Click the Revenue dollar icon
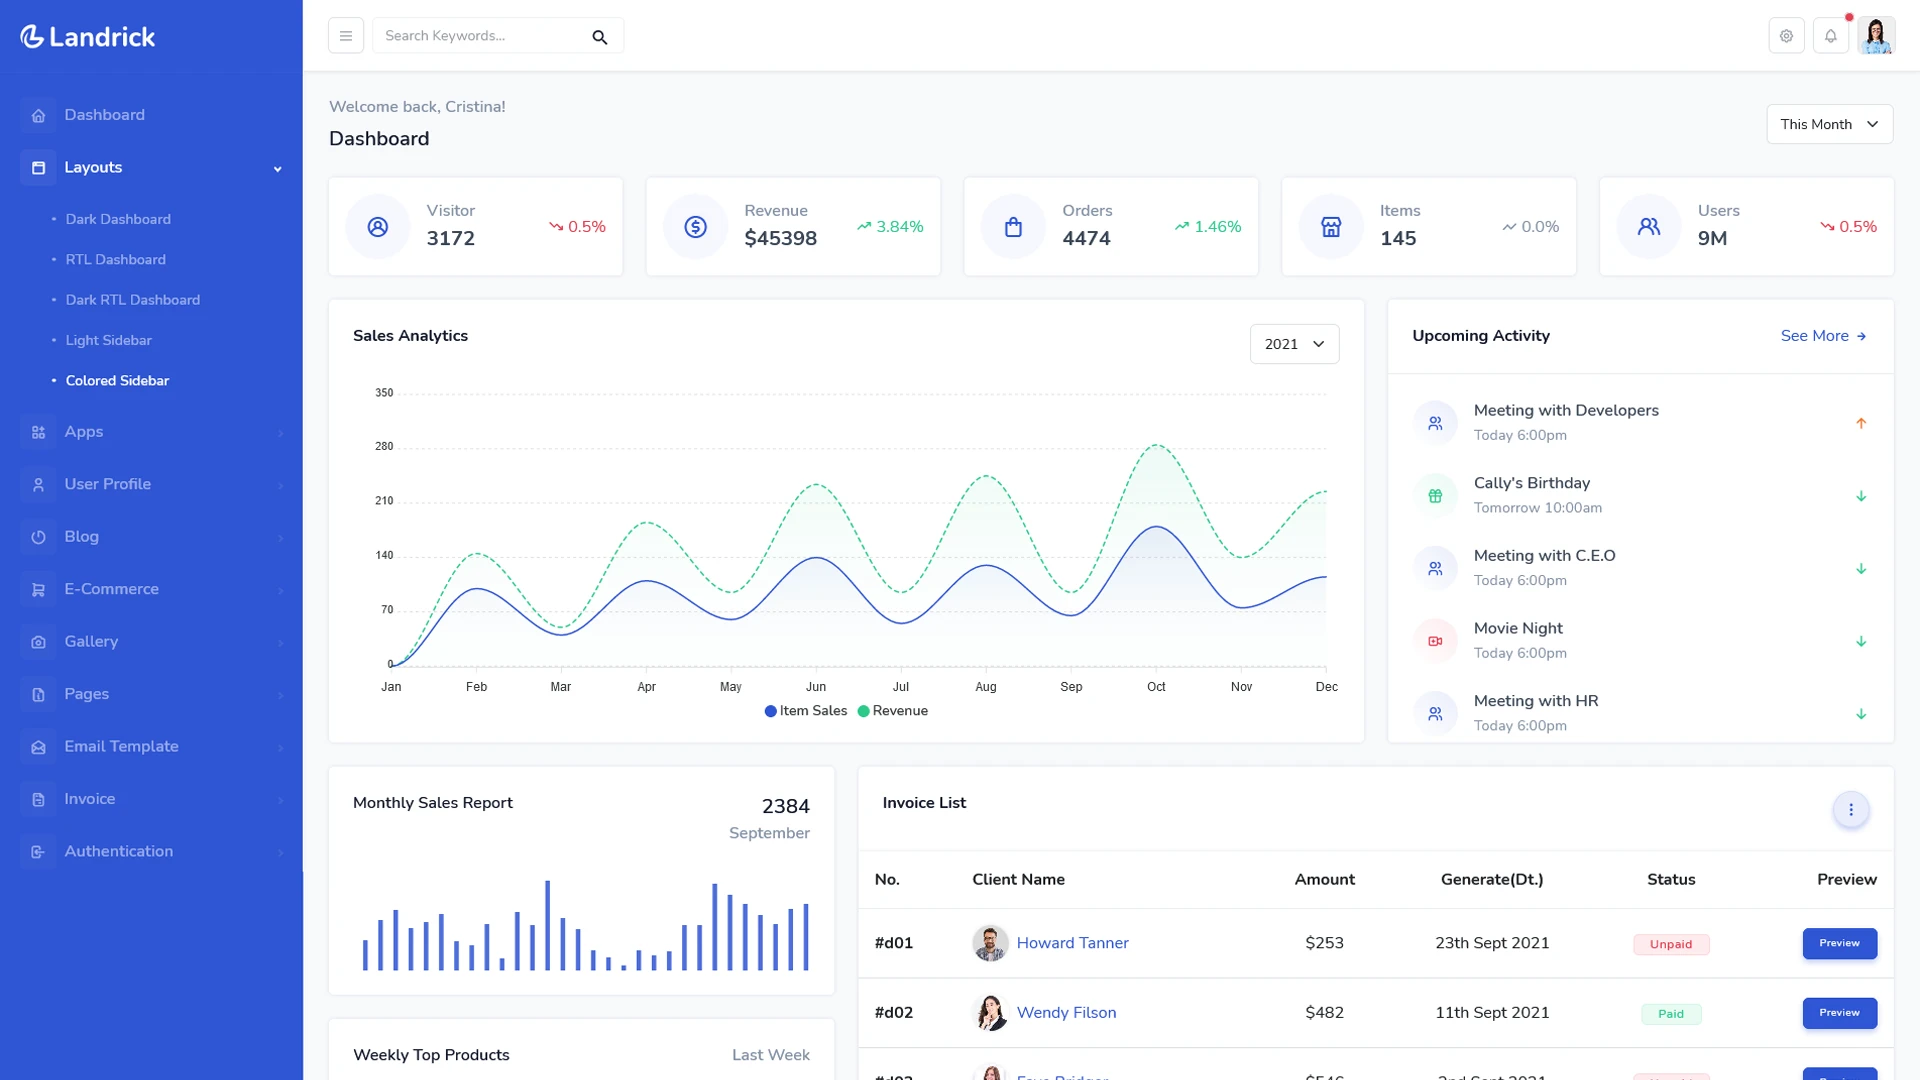 click(696, 227)
